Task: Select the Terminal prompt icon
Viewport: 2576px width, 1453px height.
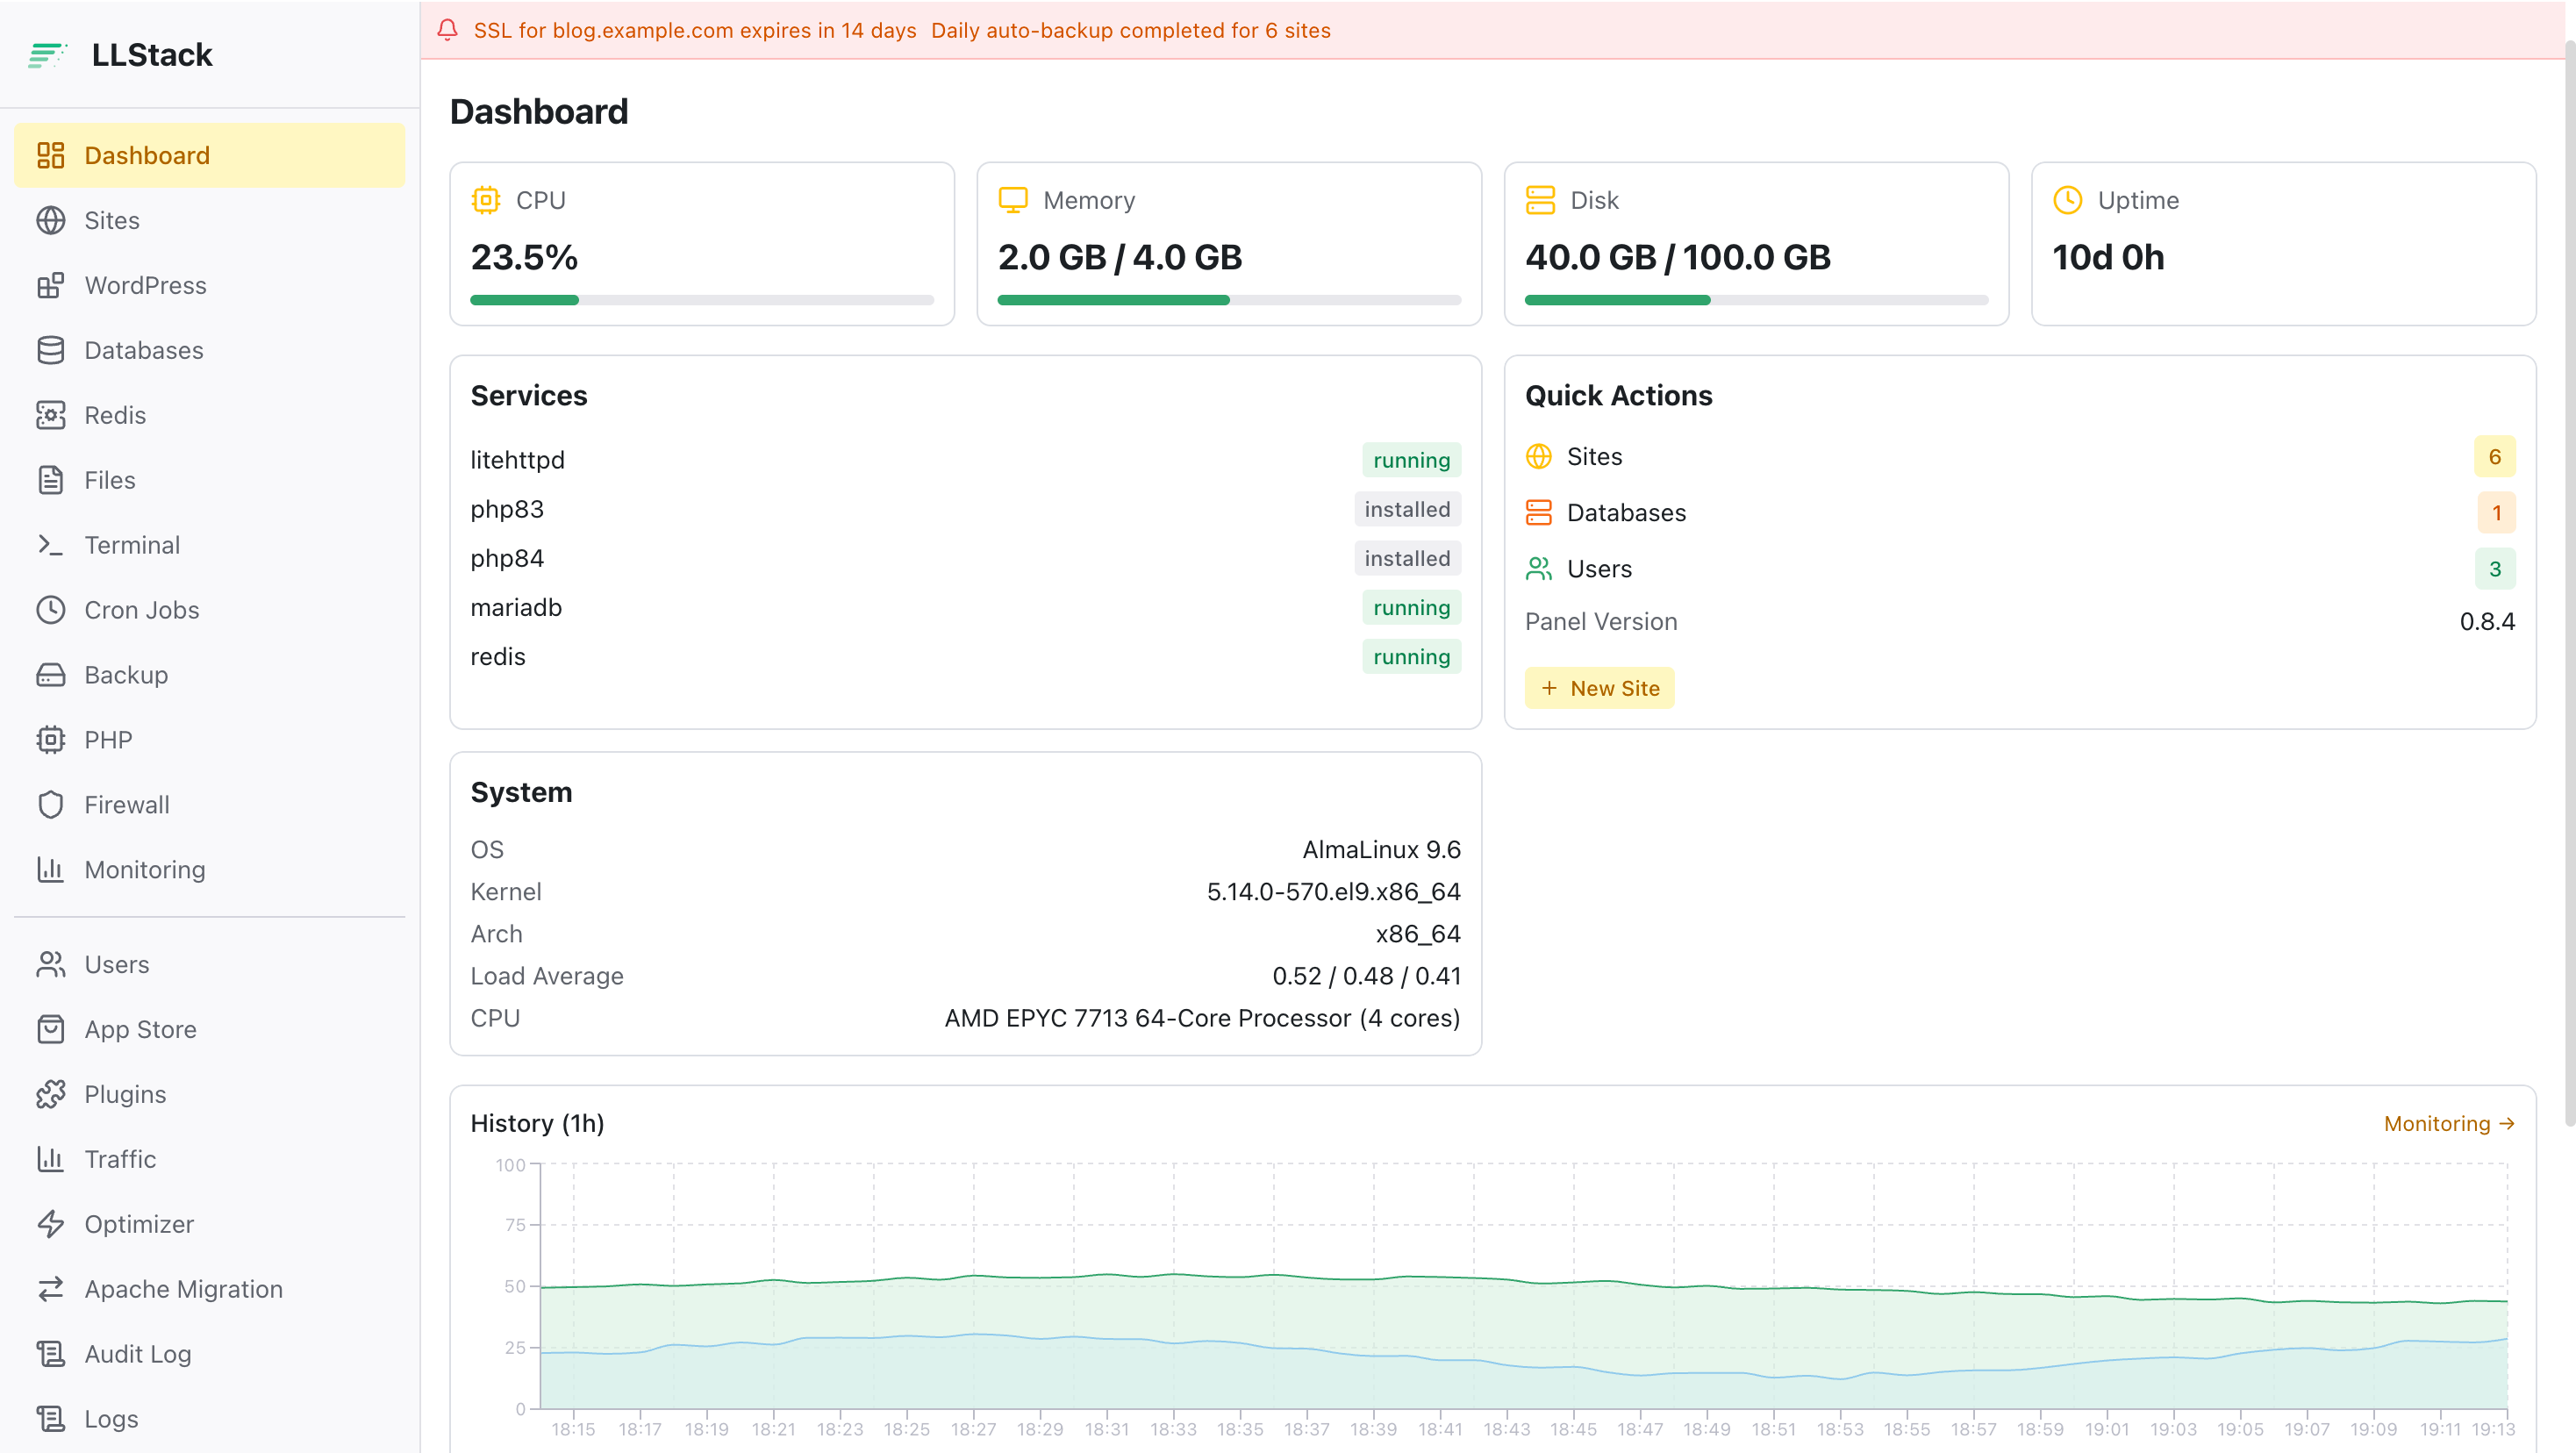Action: pos(50,545)
